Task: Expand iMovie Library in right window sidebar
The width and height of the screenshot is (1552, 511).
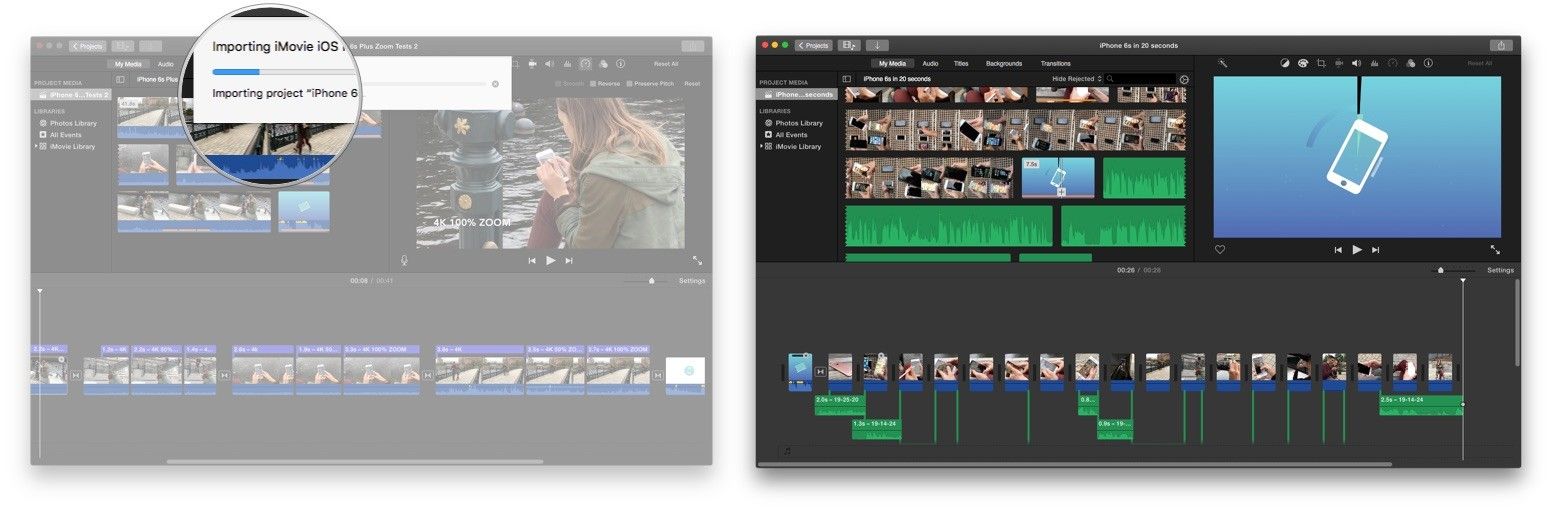Action: [762, 147]
